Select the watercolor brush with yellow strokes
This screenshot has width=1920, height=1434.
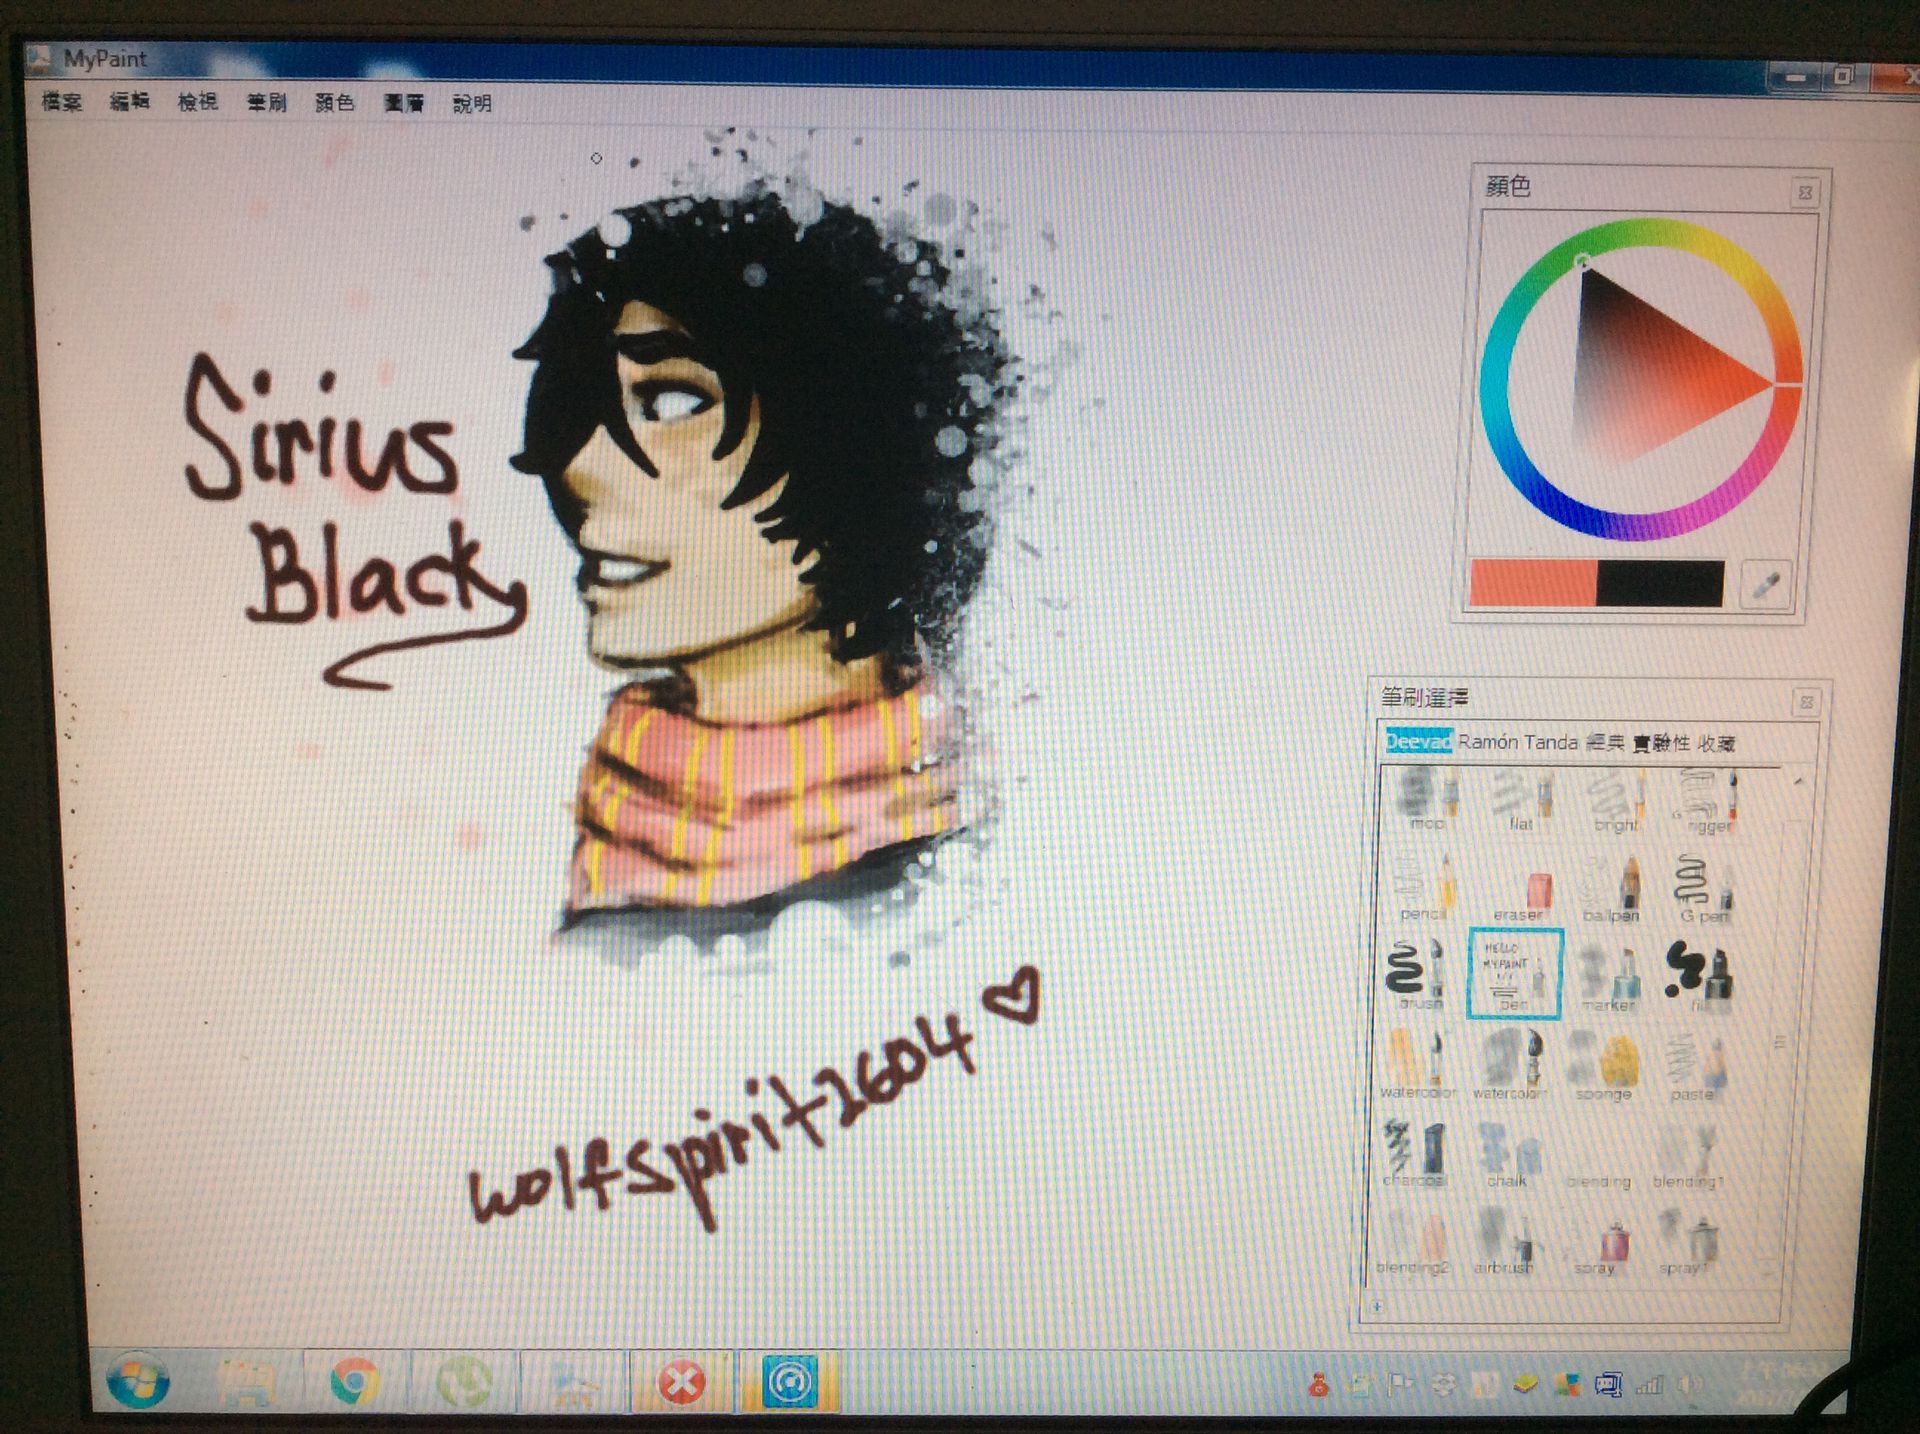[x=1418, y=1064]
